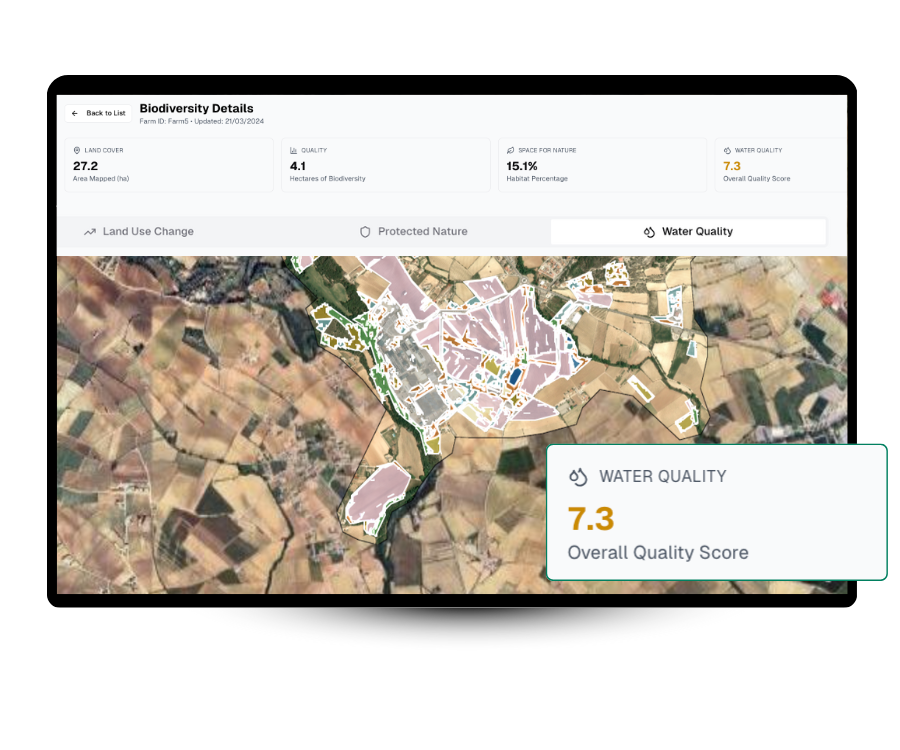The width and height of the screenshot is (900, 750).
Task: Click the droplet icon in the top Water Quality card
Action: 727,150
